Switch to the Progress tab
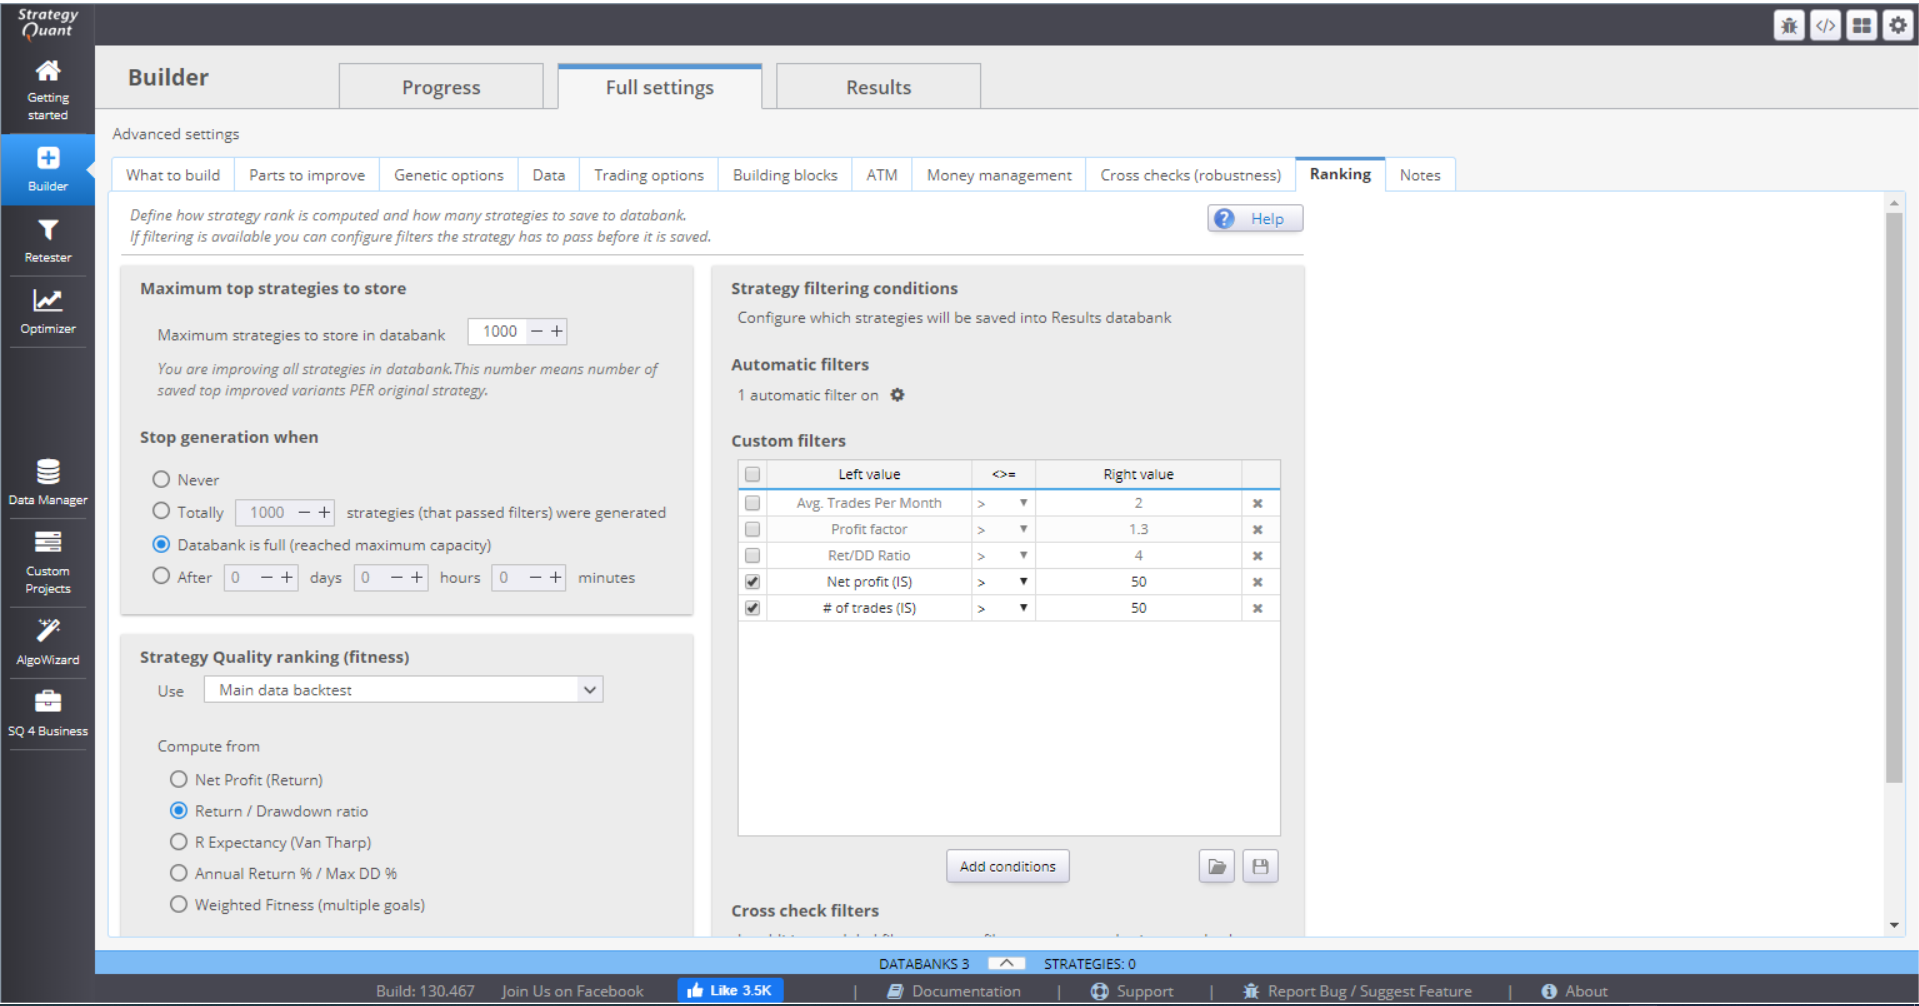This screenshot has width=1919, height=1006. [441, 87]
